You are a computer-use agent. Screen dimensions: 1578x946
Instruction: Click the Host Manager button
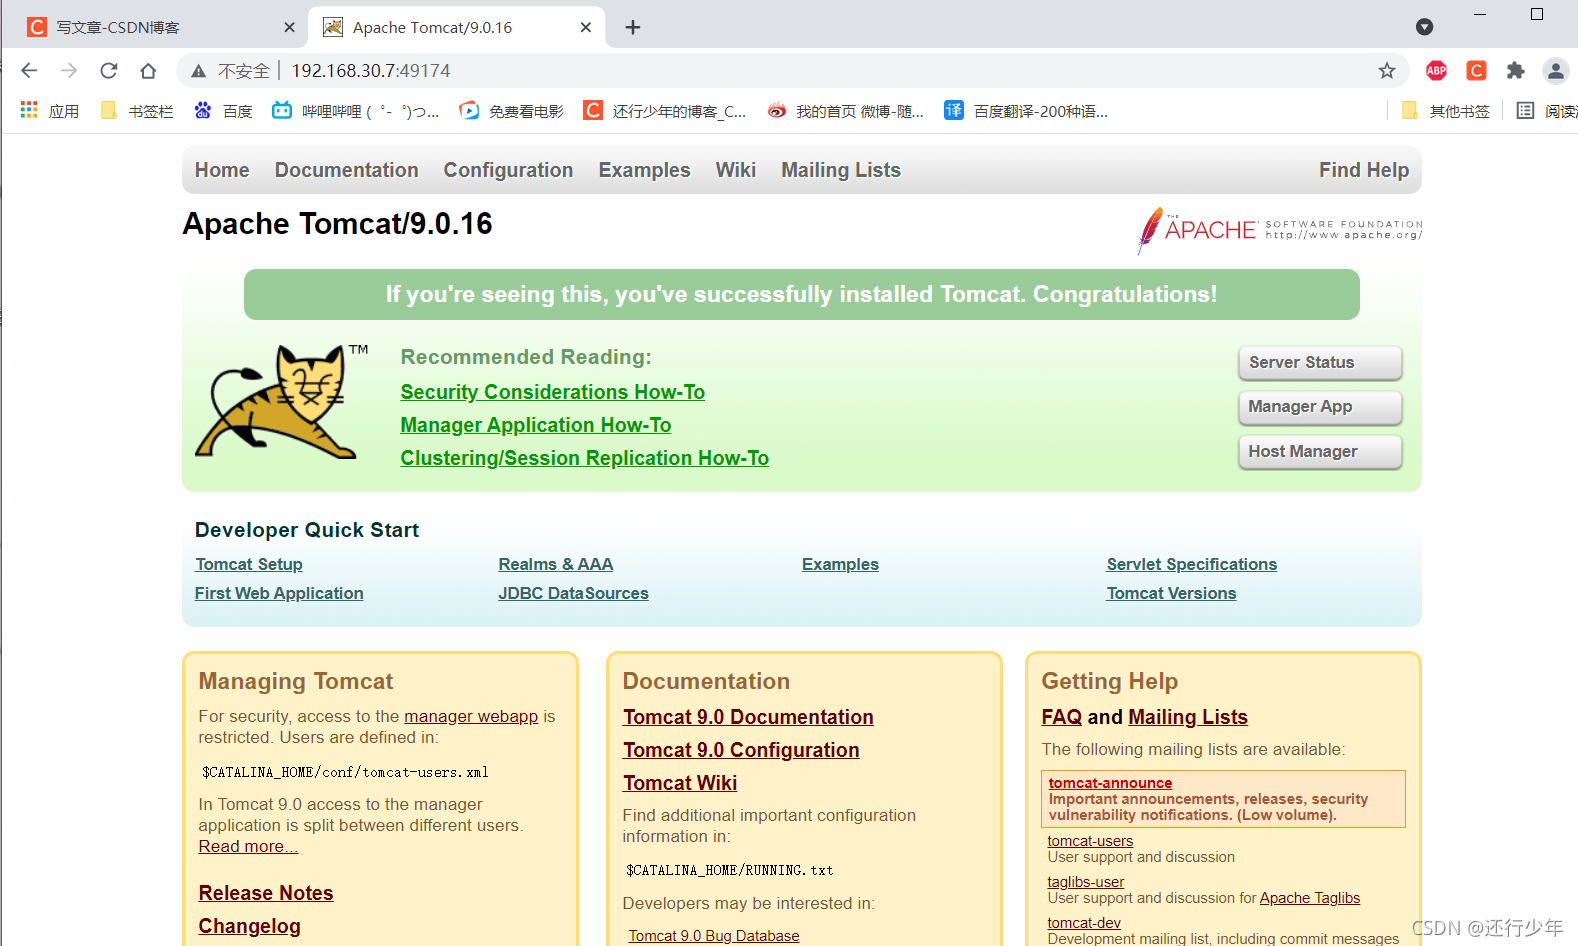pyautogui.click(x=1320, y=452)
